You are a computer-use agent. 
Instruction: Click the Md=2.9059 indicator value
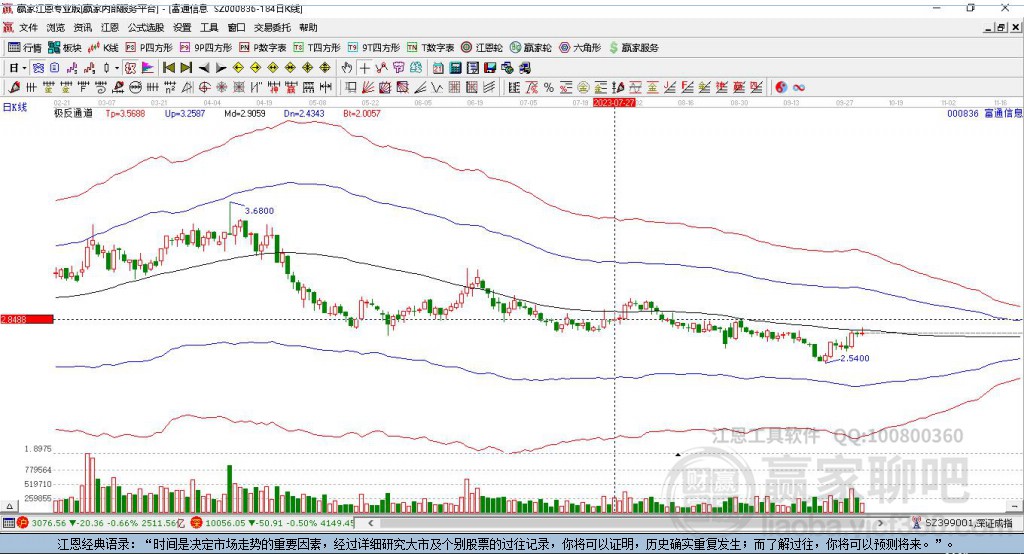(x=245, y=113)
